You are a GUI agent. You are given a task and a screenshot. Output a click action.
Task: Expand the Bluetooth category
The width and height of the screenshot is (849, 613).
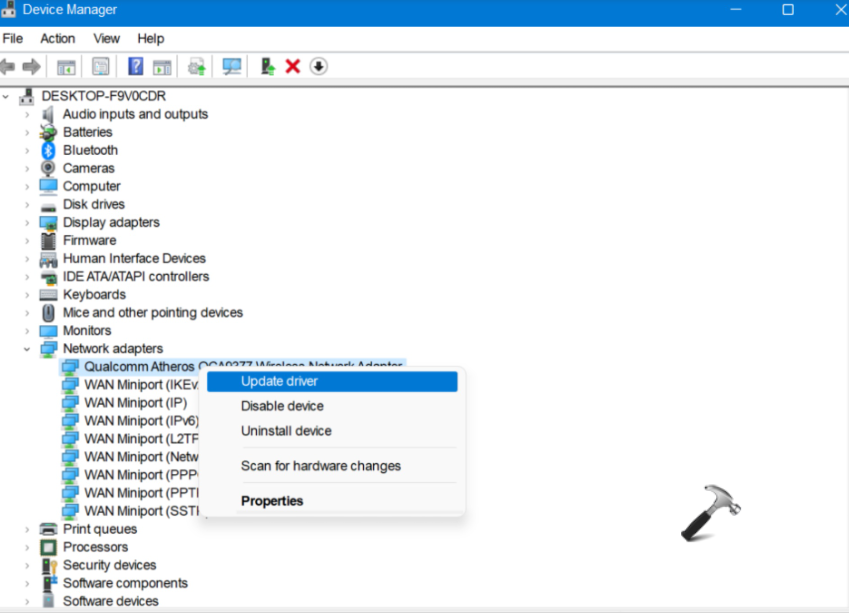coord(27,150)
